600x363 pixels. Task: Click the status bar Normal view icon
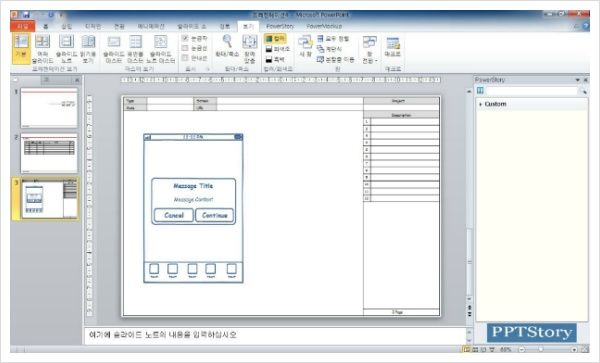coord(466,349)
